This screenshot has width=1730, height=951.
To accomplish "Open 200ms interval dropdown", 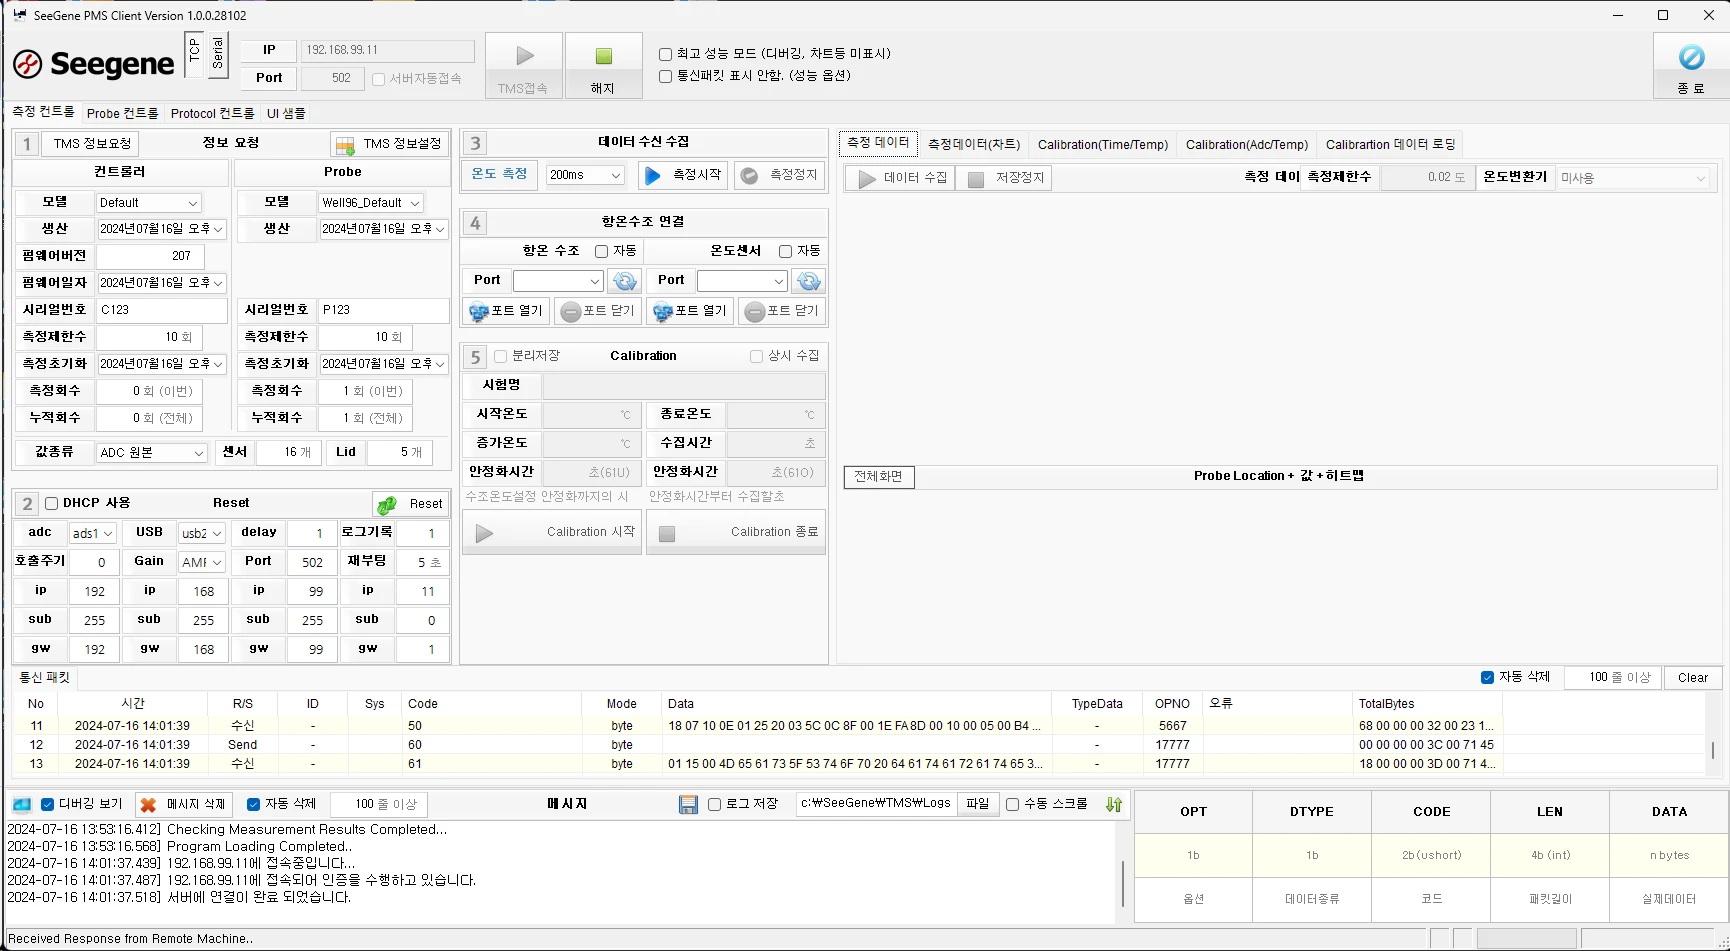I will point(585,175).
